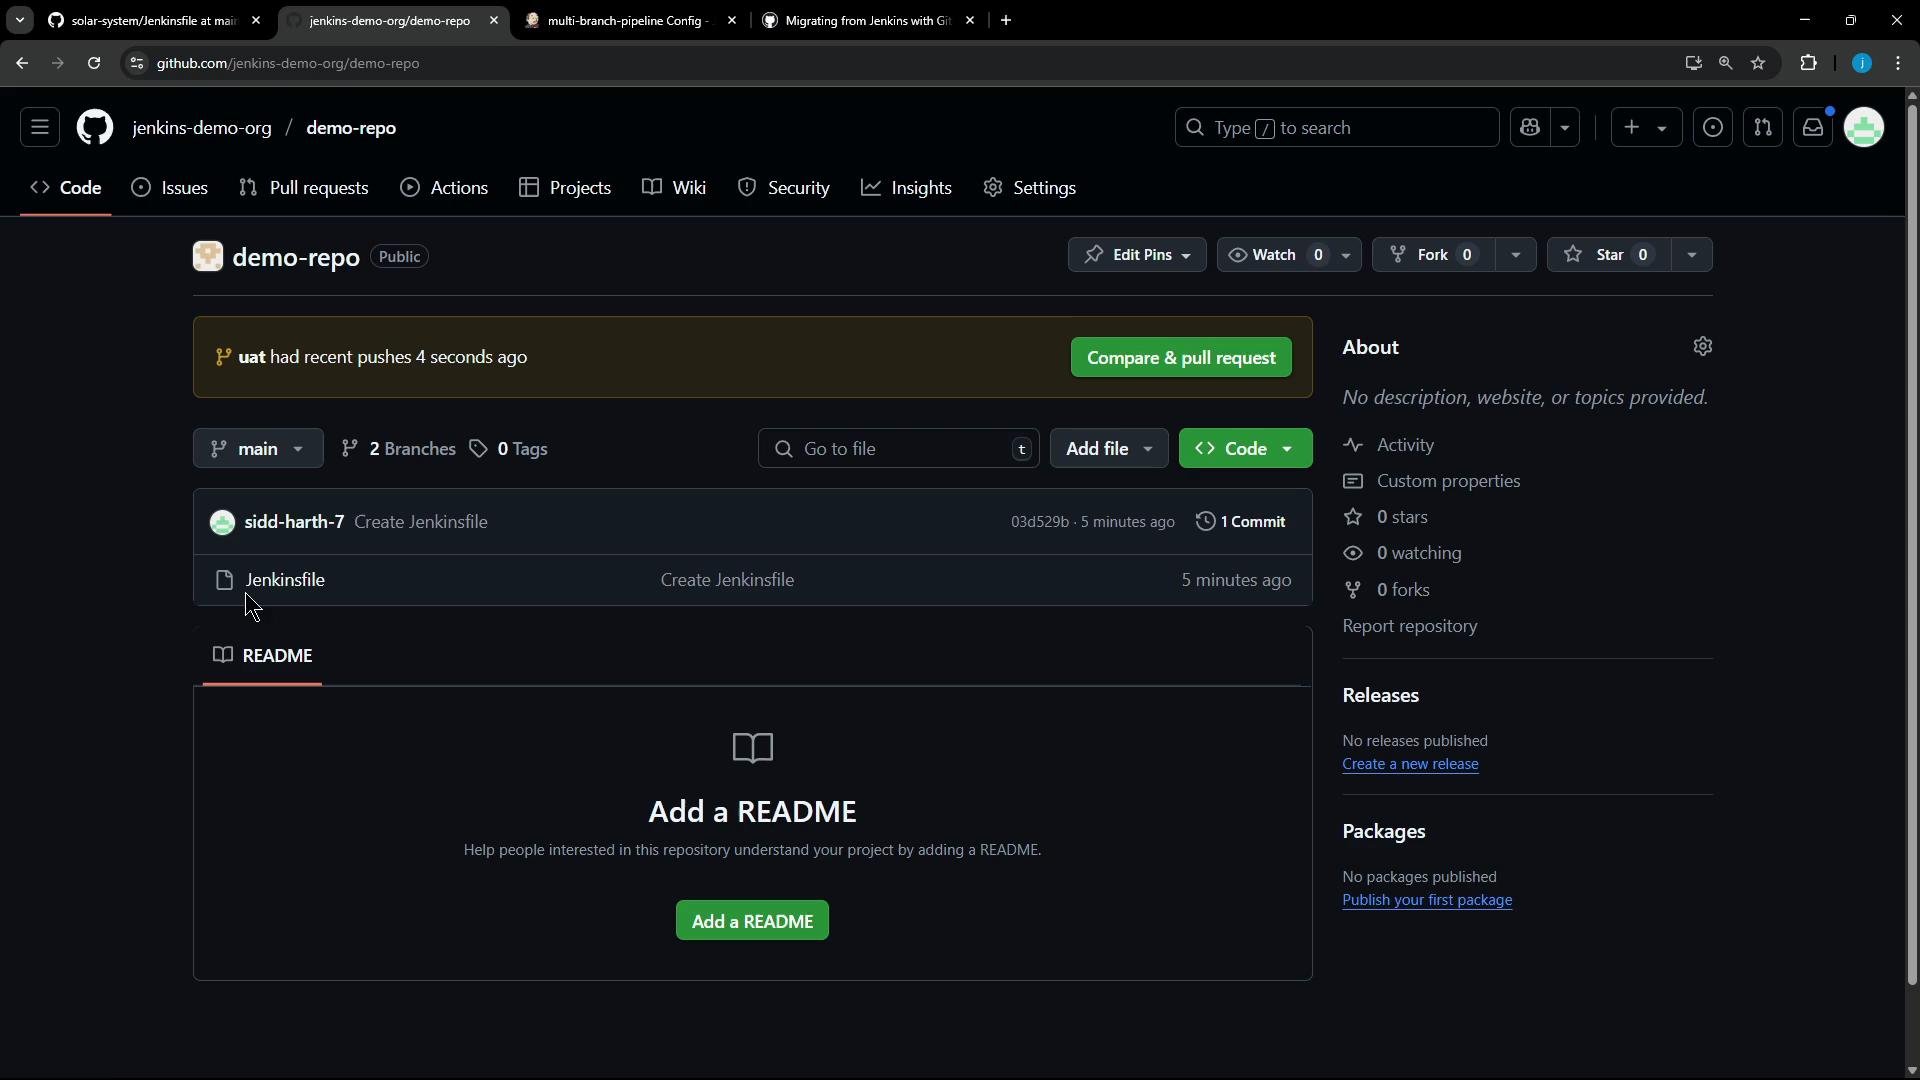The width and height of the screenshot is (1920, 1080).
Task: Open the Security tab
Action: (x=784, y=188)
